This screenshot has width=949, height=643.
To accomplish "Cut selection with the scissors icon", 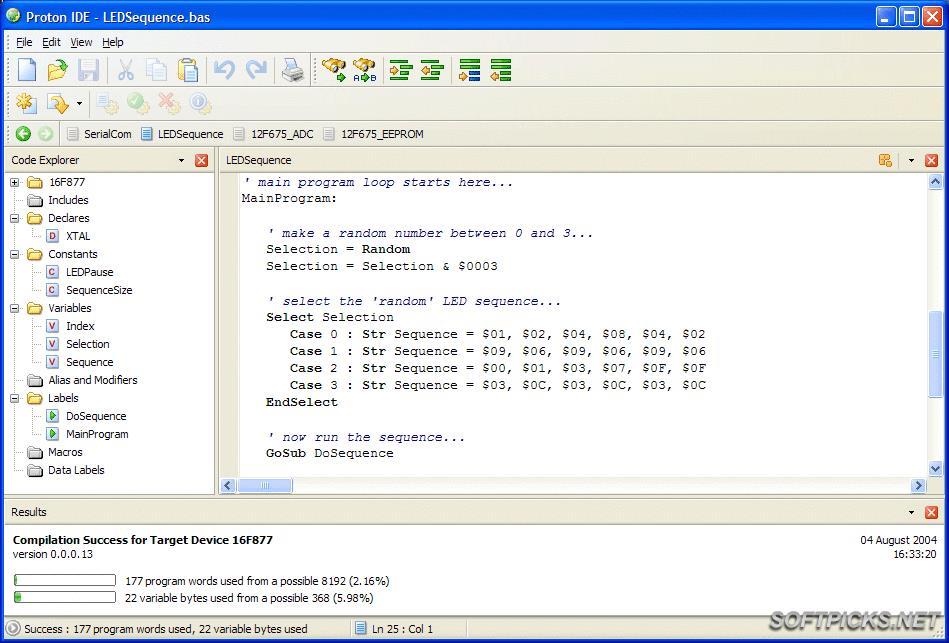I will (x=125, y=70).
